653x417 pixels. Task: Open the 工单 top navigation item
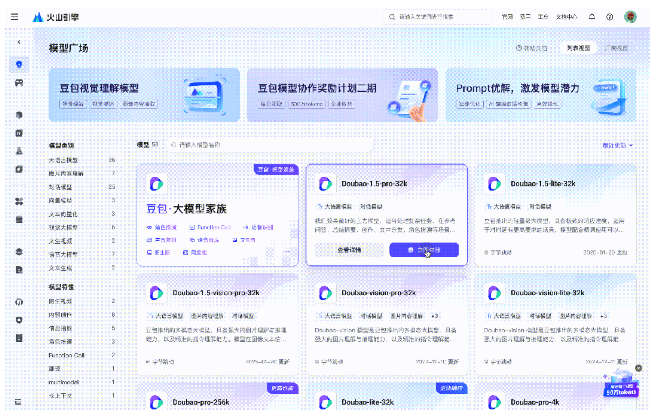543,17
